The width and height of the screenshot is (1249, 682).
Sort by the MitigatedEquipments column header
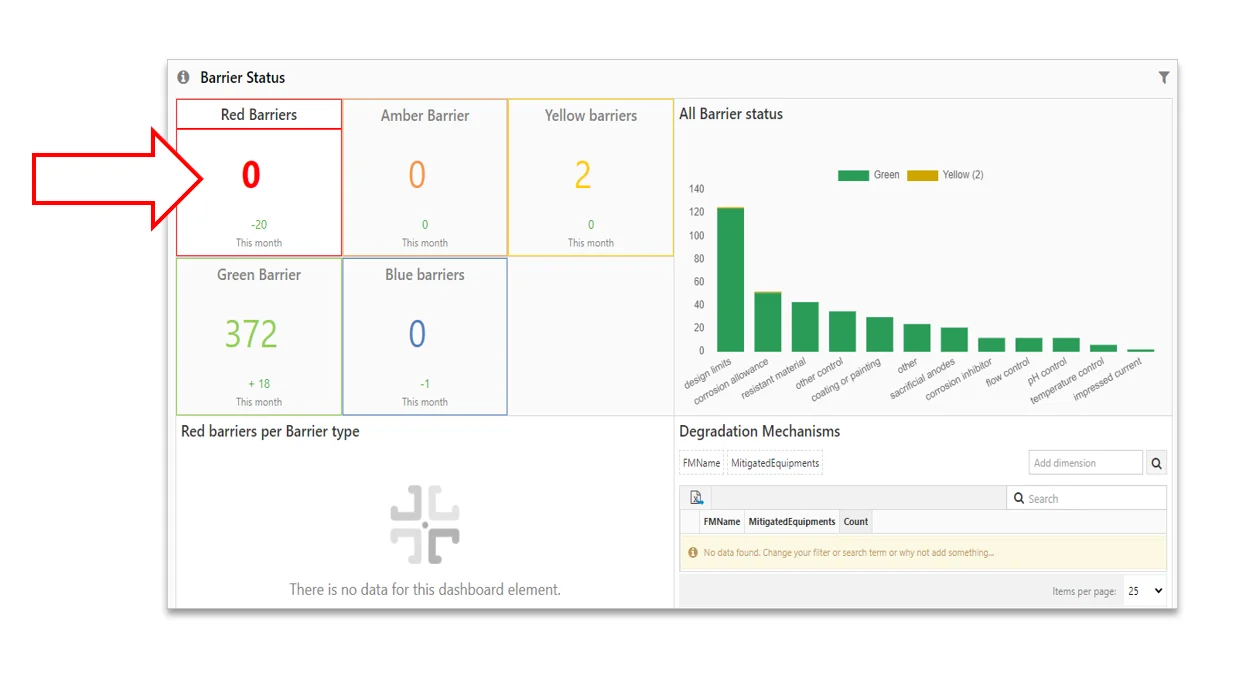tap(792, 521)
